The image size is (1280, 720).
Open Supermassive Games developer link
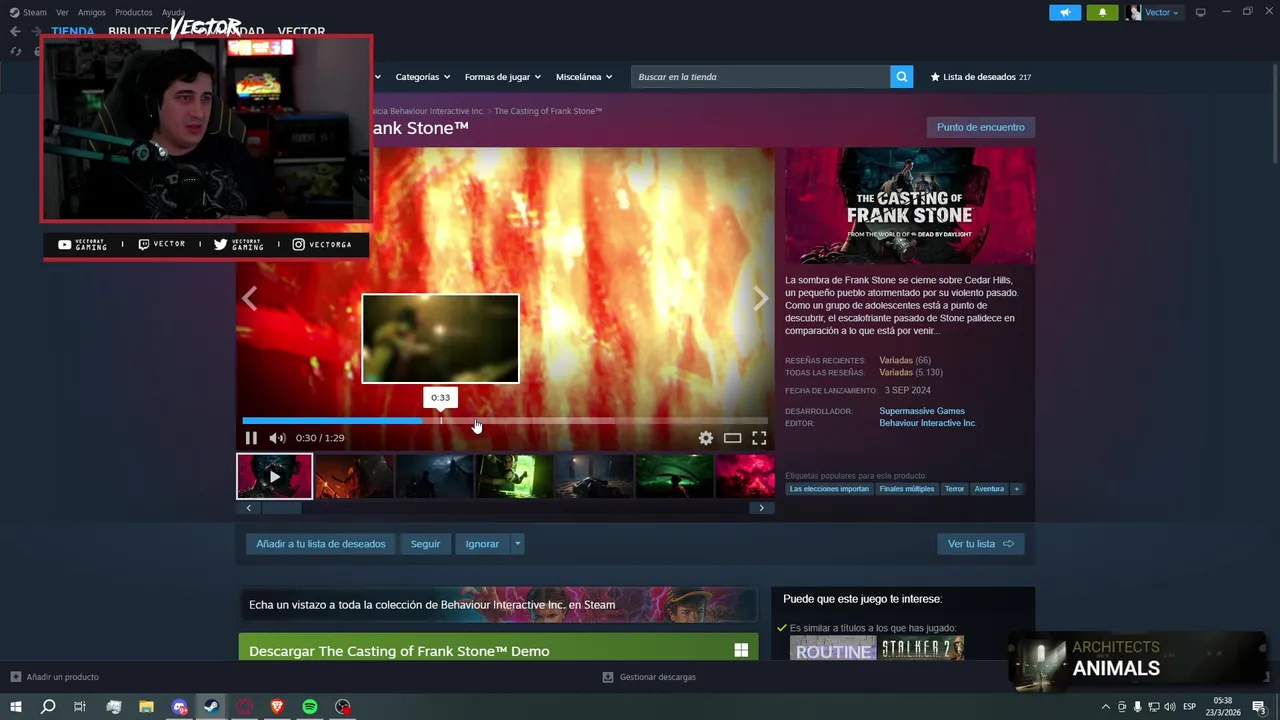point(922,411)
